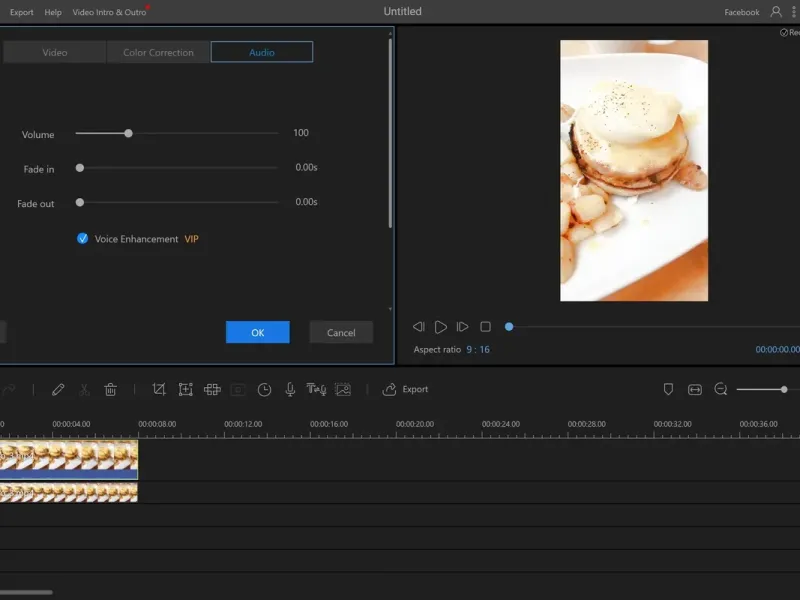Screen dimensions: 800x600
Task: Select the first video clip on timeline
Action: [x=68, y=458]
